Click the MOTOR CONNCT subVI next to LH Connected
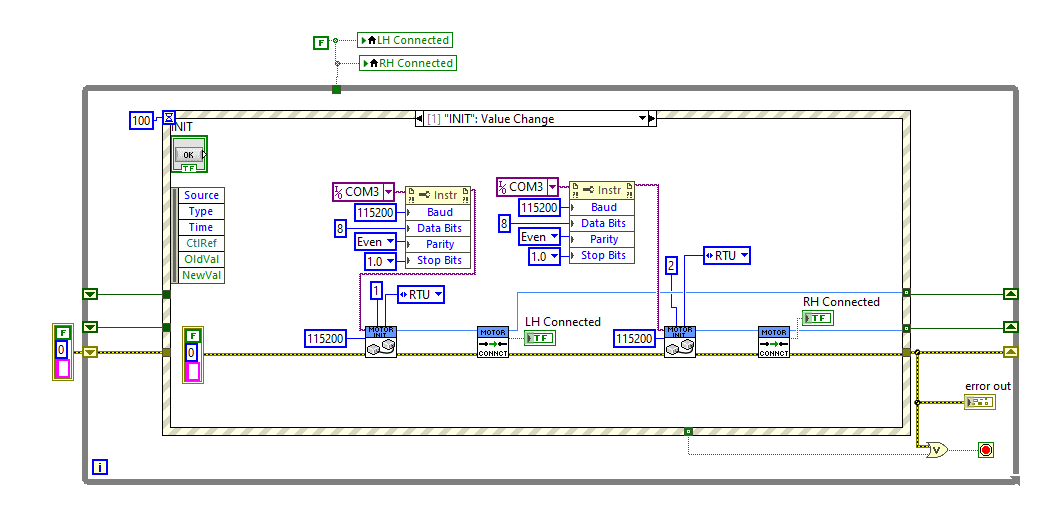 click(493, 342)
